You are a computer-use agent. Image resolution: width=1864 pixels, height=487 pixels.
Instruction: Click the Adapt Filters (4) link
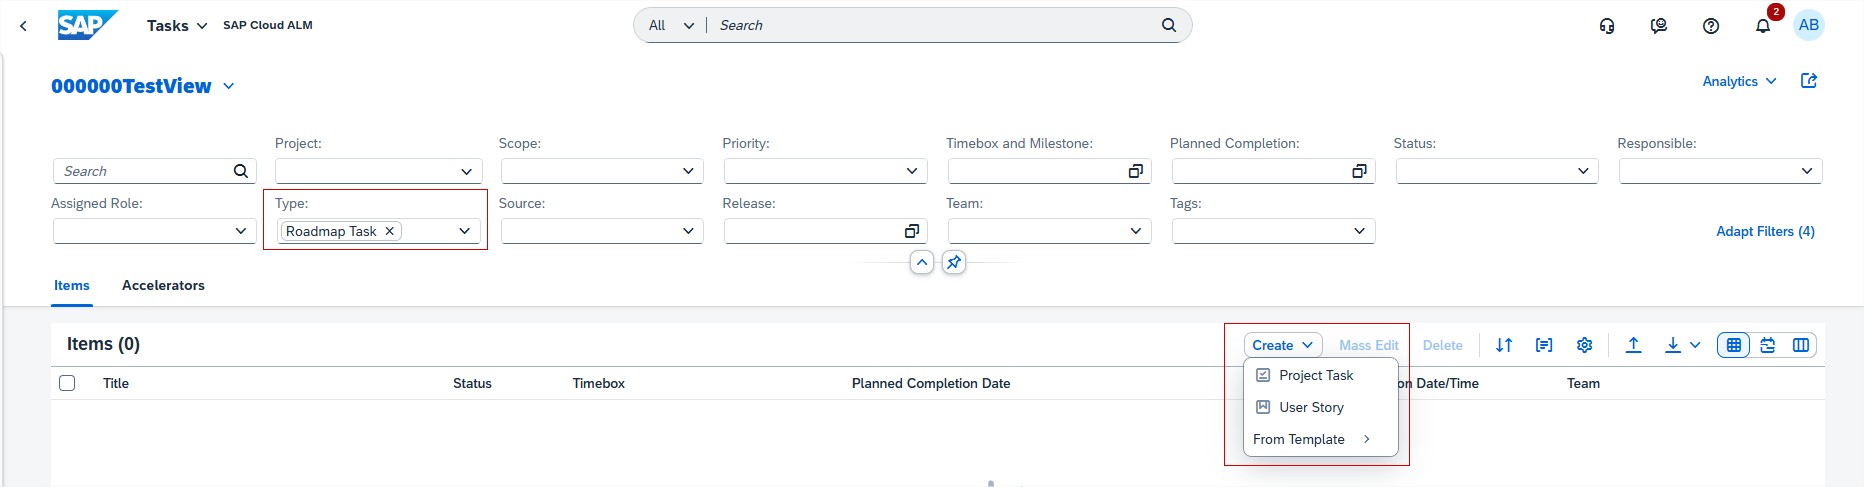pyautogui.click(x=1764, y=231)
